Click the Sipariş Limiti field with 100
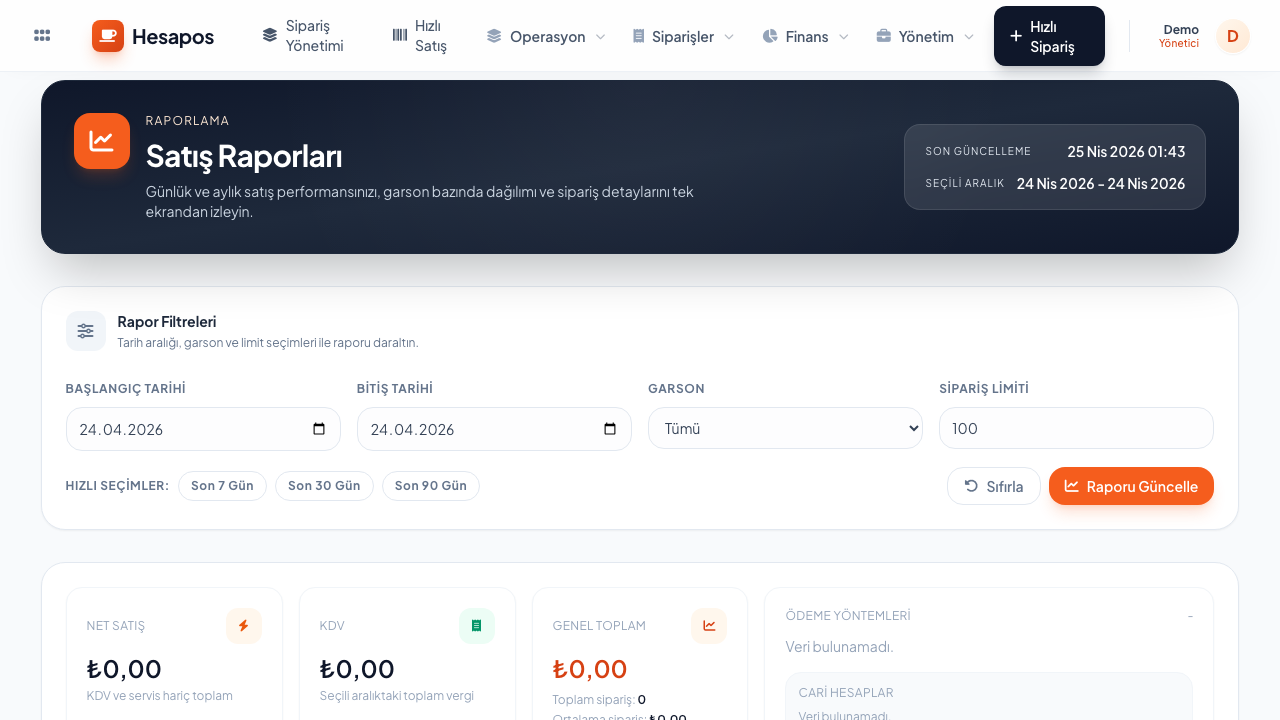1280x720 pixels. tap(1076, 428)
